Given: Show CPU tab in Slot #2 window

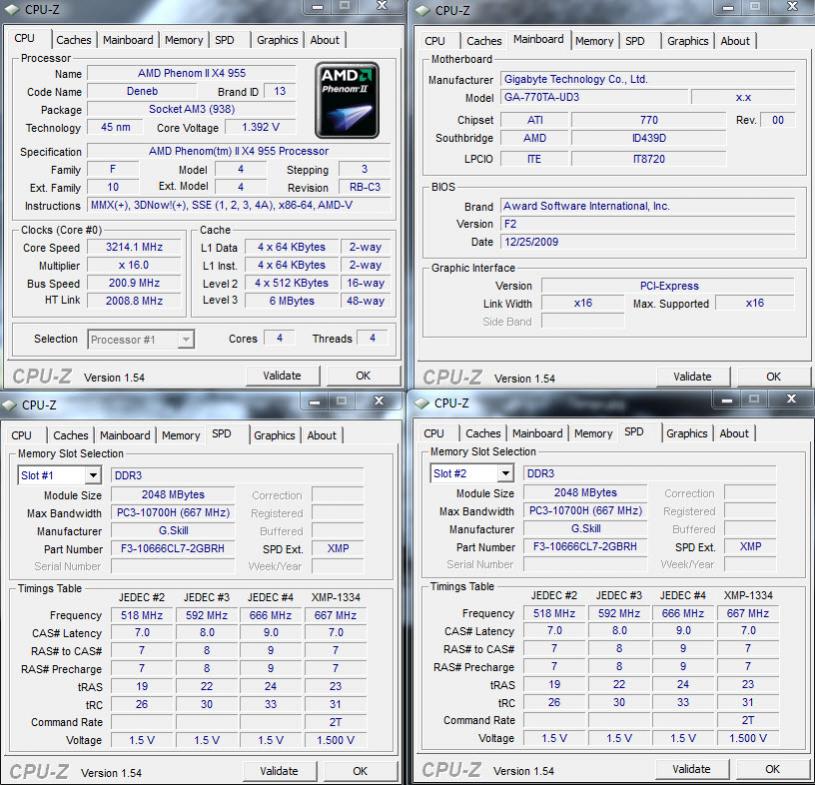Looking at the screenshot, I should point(433,434).
